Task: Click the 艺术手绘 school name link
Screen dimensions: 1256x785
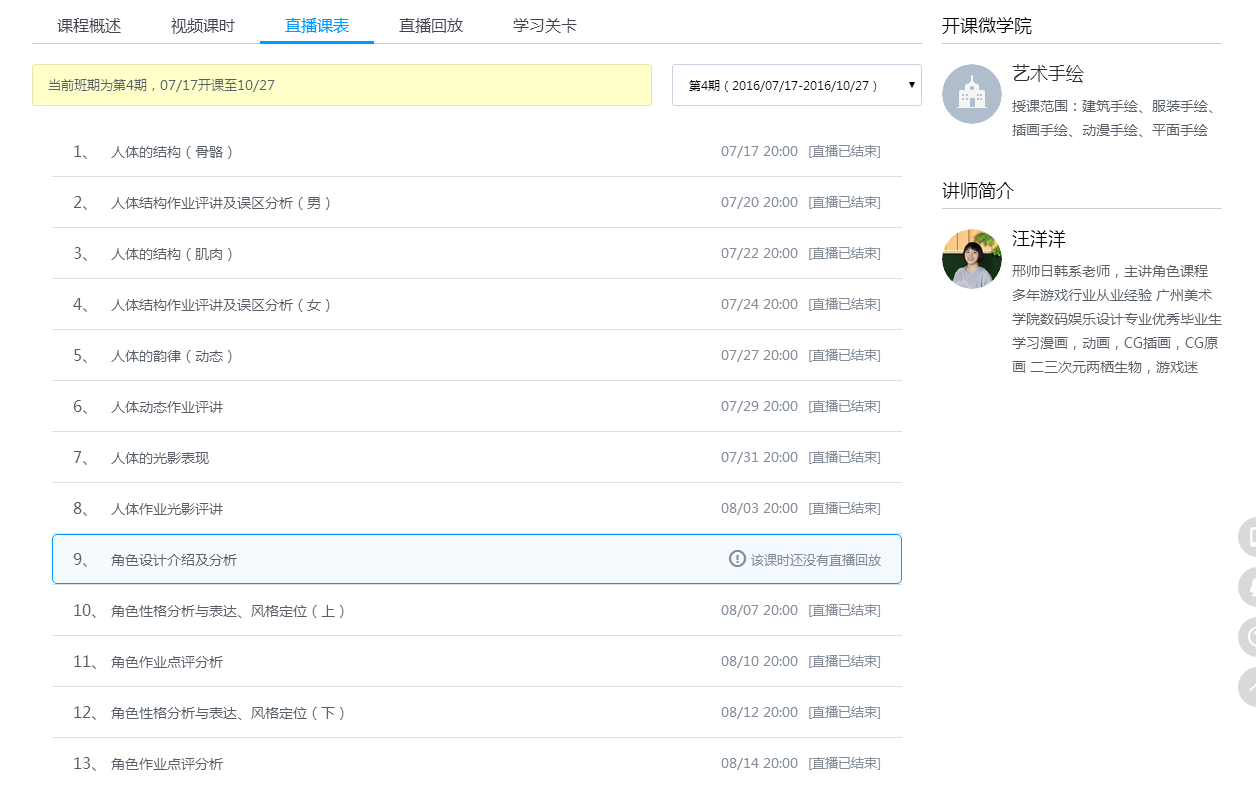Action: coord(1047,74)
